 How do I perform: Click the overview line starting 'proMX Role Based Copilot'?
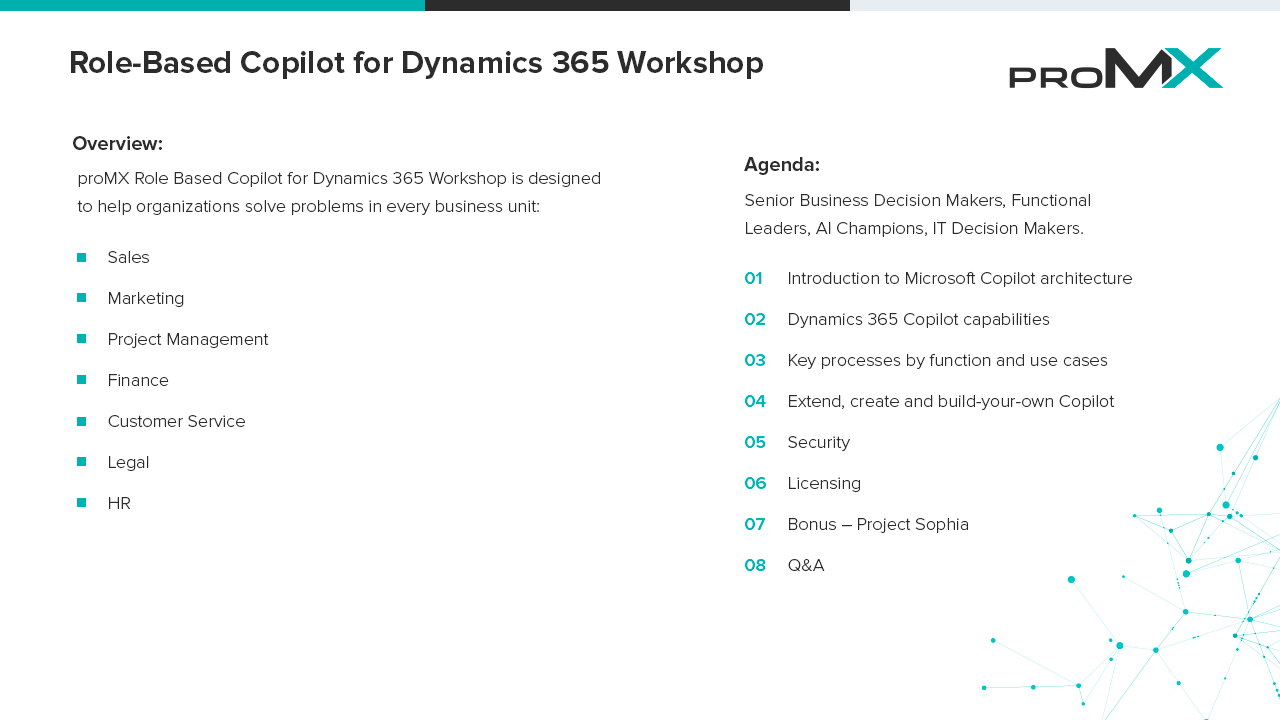339,178
